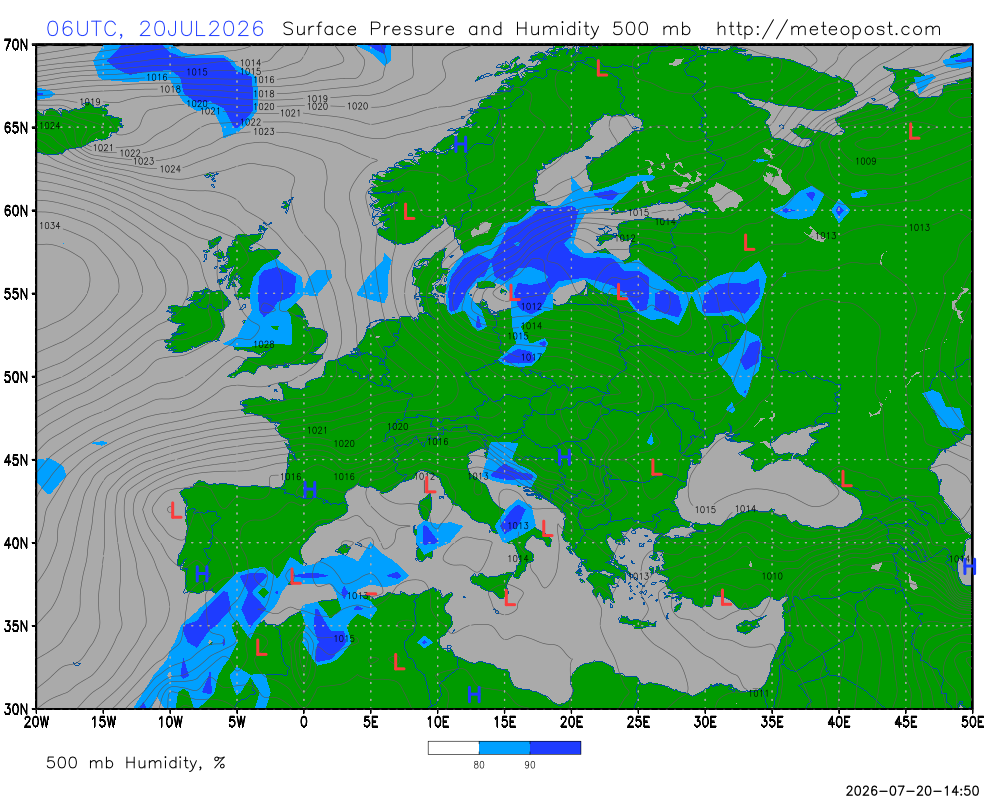Click the 35E longitude label
The image size is (1000, 800).
[x=772, y=722]
